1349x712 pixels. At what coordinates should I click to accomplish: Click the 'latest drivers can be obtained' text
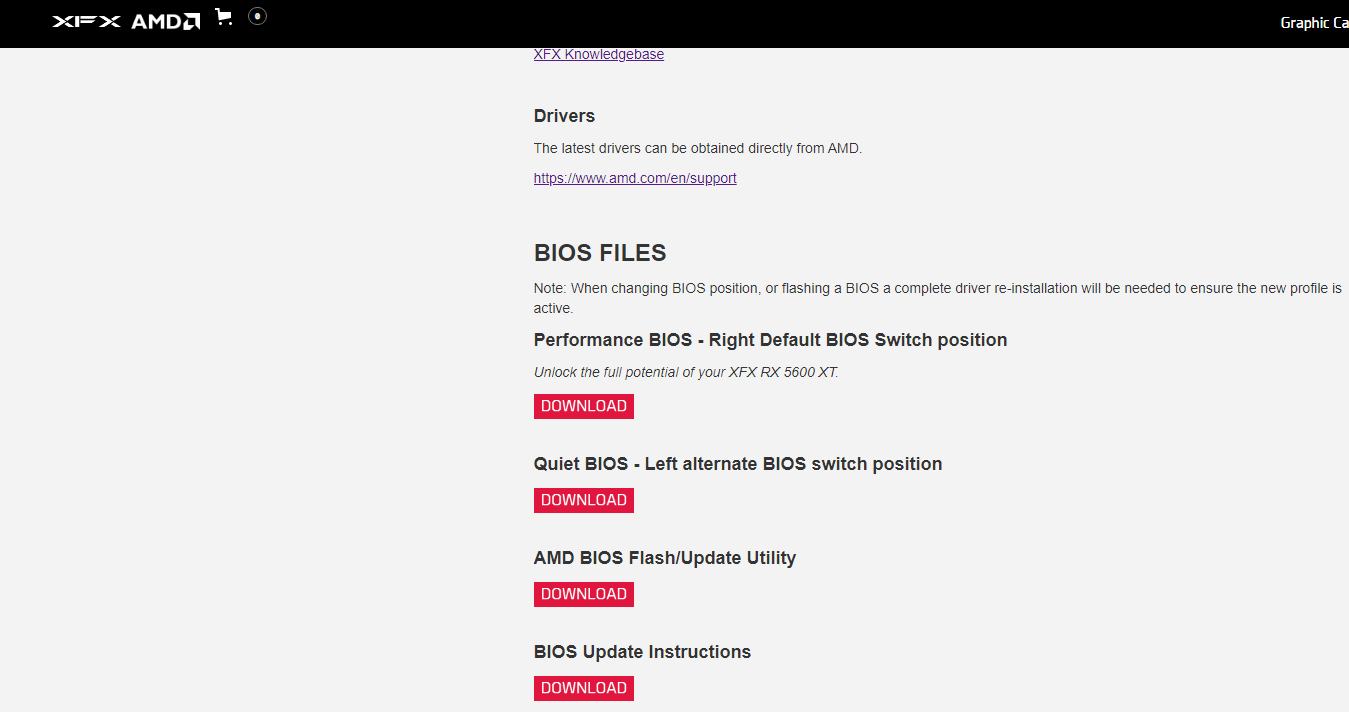[x=697, y=149]
